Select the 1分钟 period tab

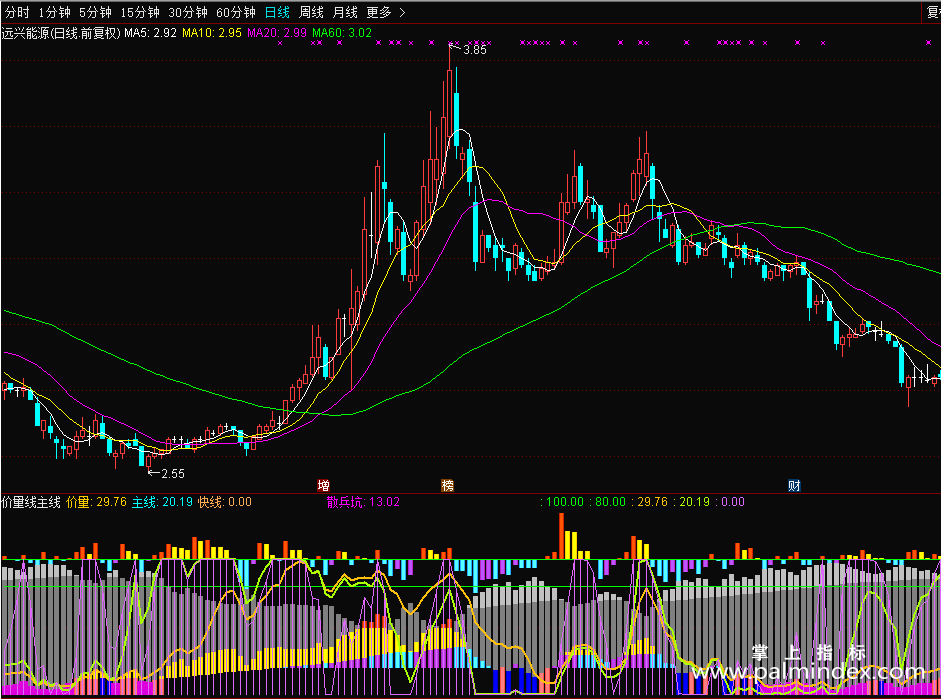coord(55,12)
